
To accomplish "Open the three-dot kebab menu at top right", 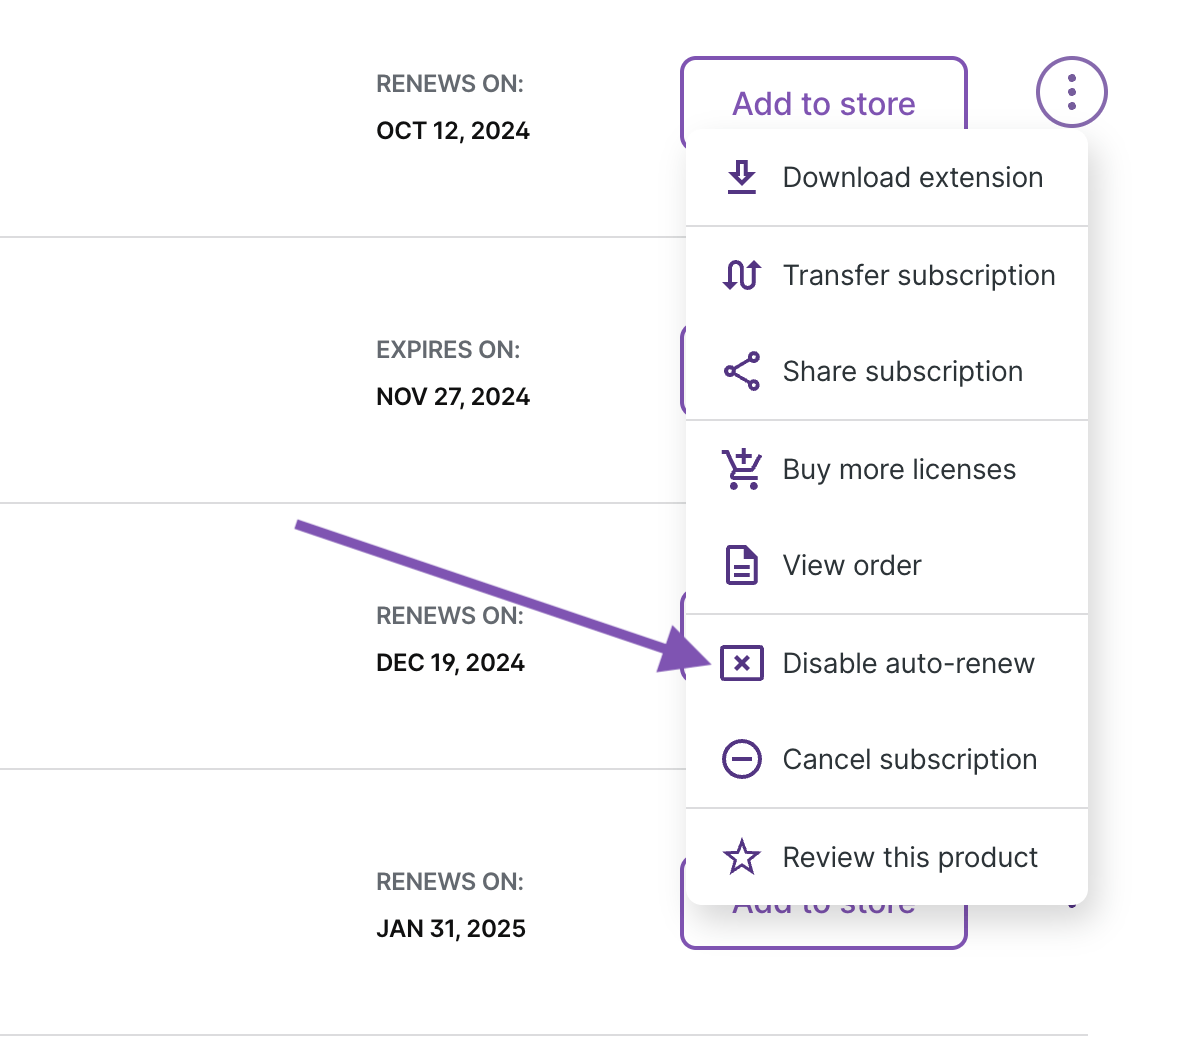I will (x=1071, y=92).
